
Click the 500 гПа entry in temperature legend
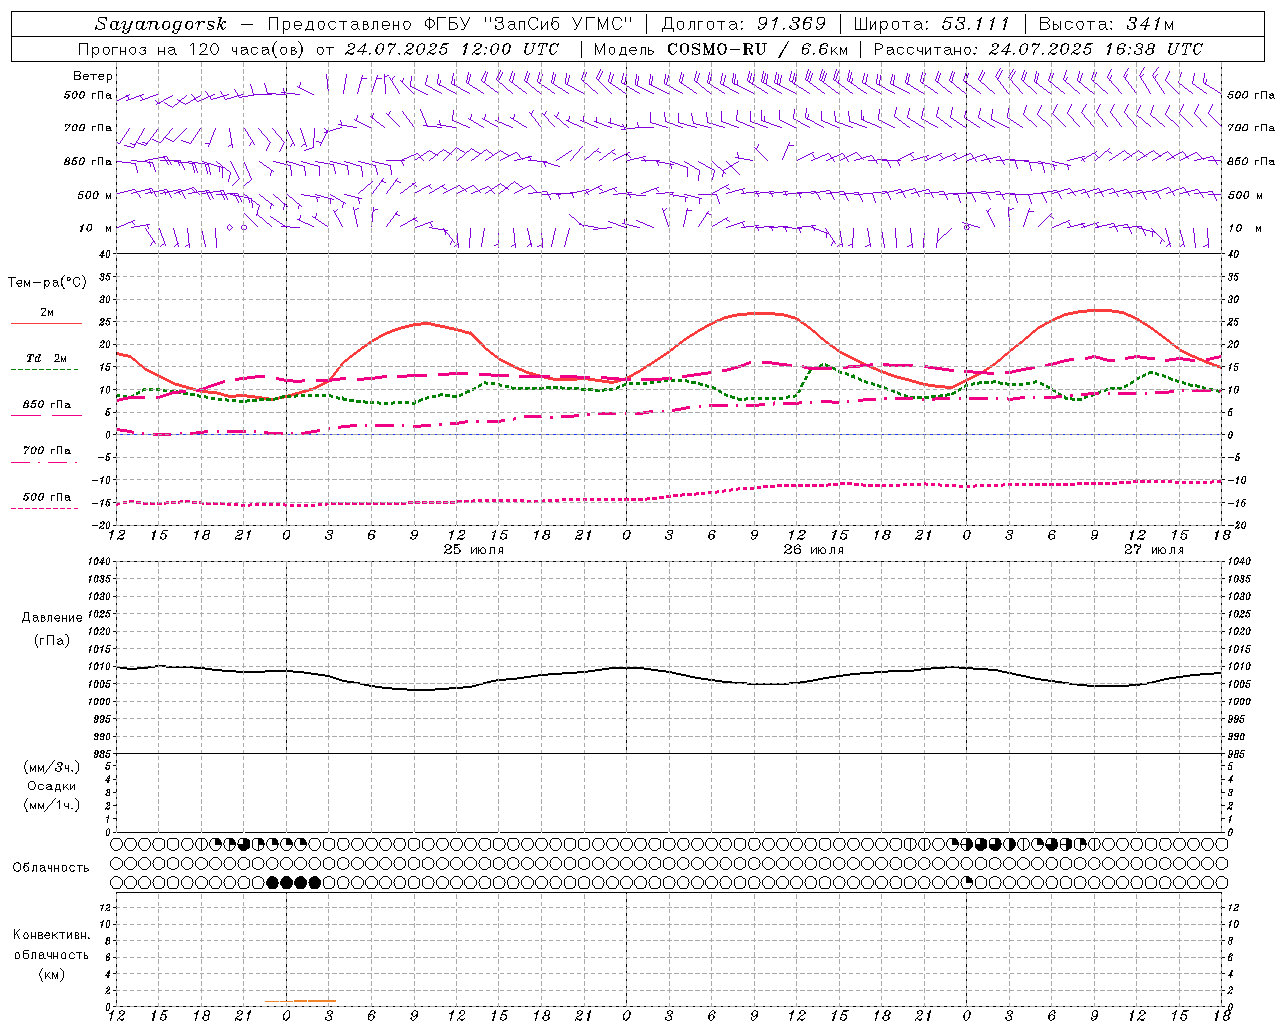[47, 497]
